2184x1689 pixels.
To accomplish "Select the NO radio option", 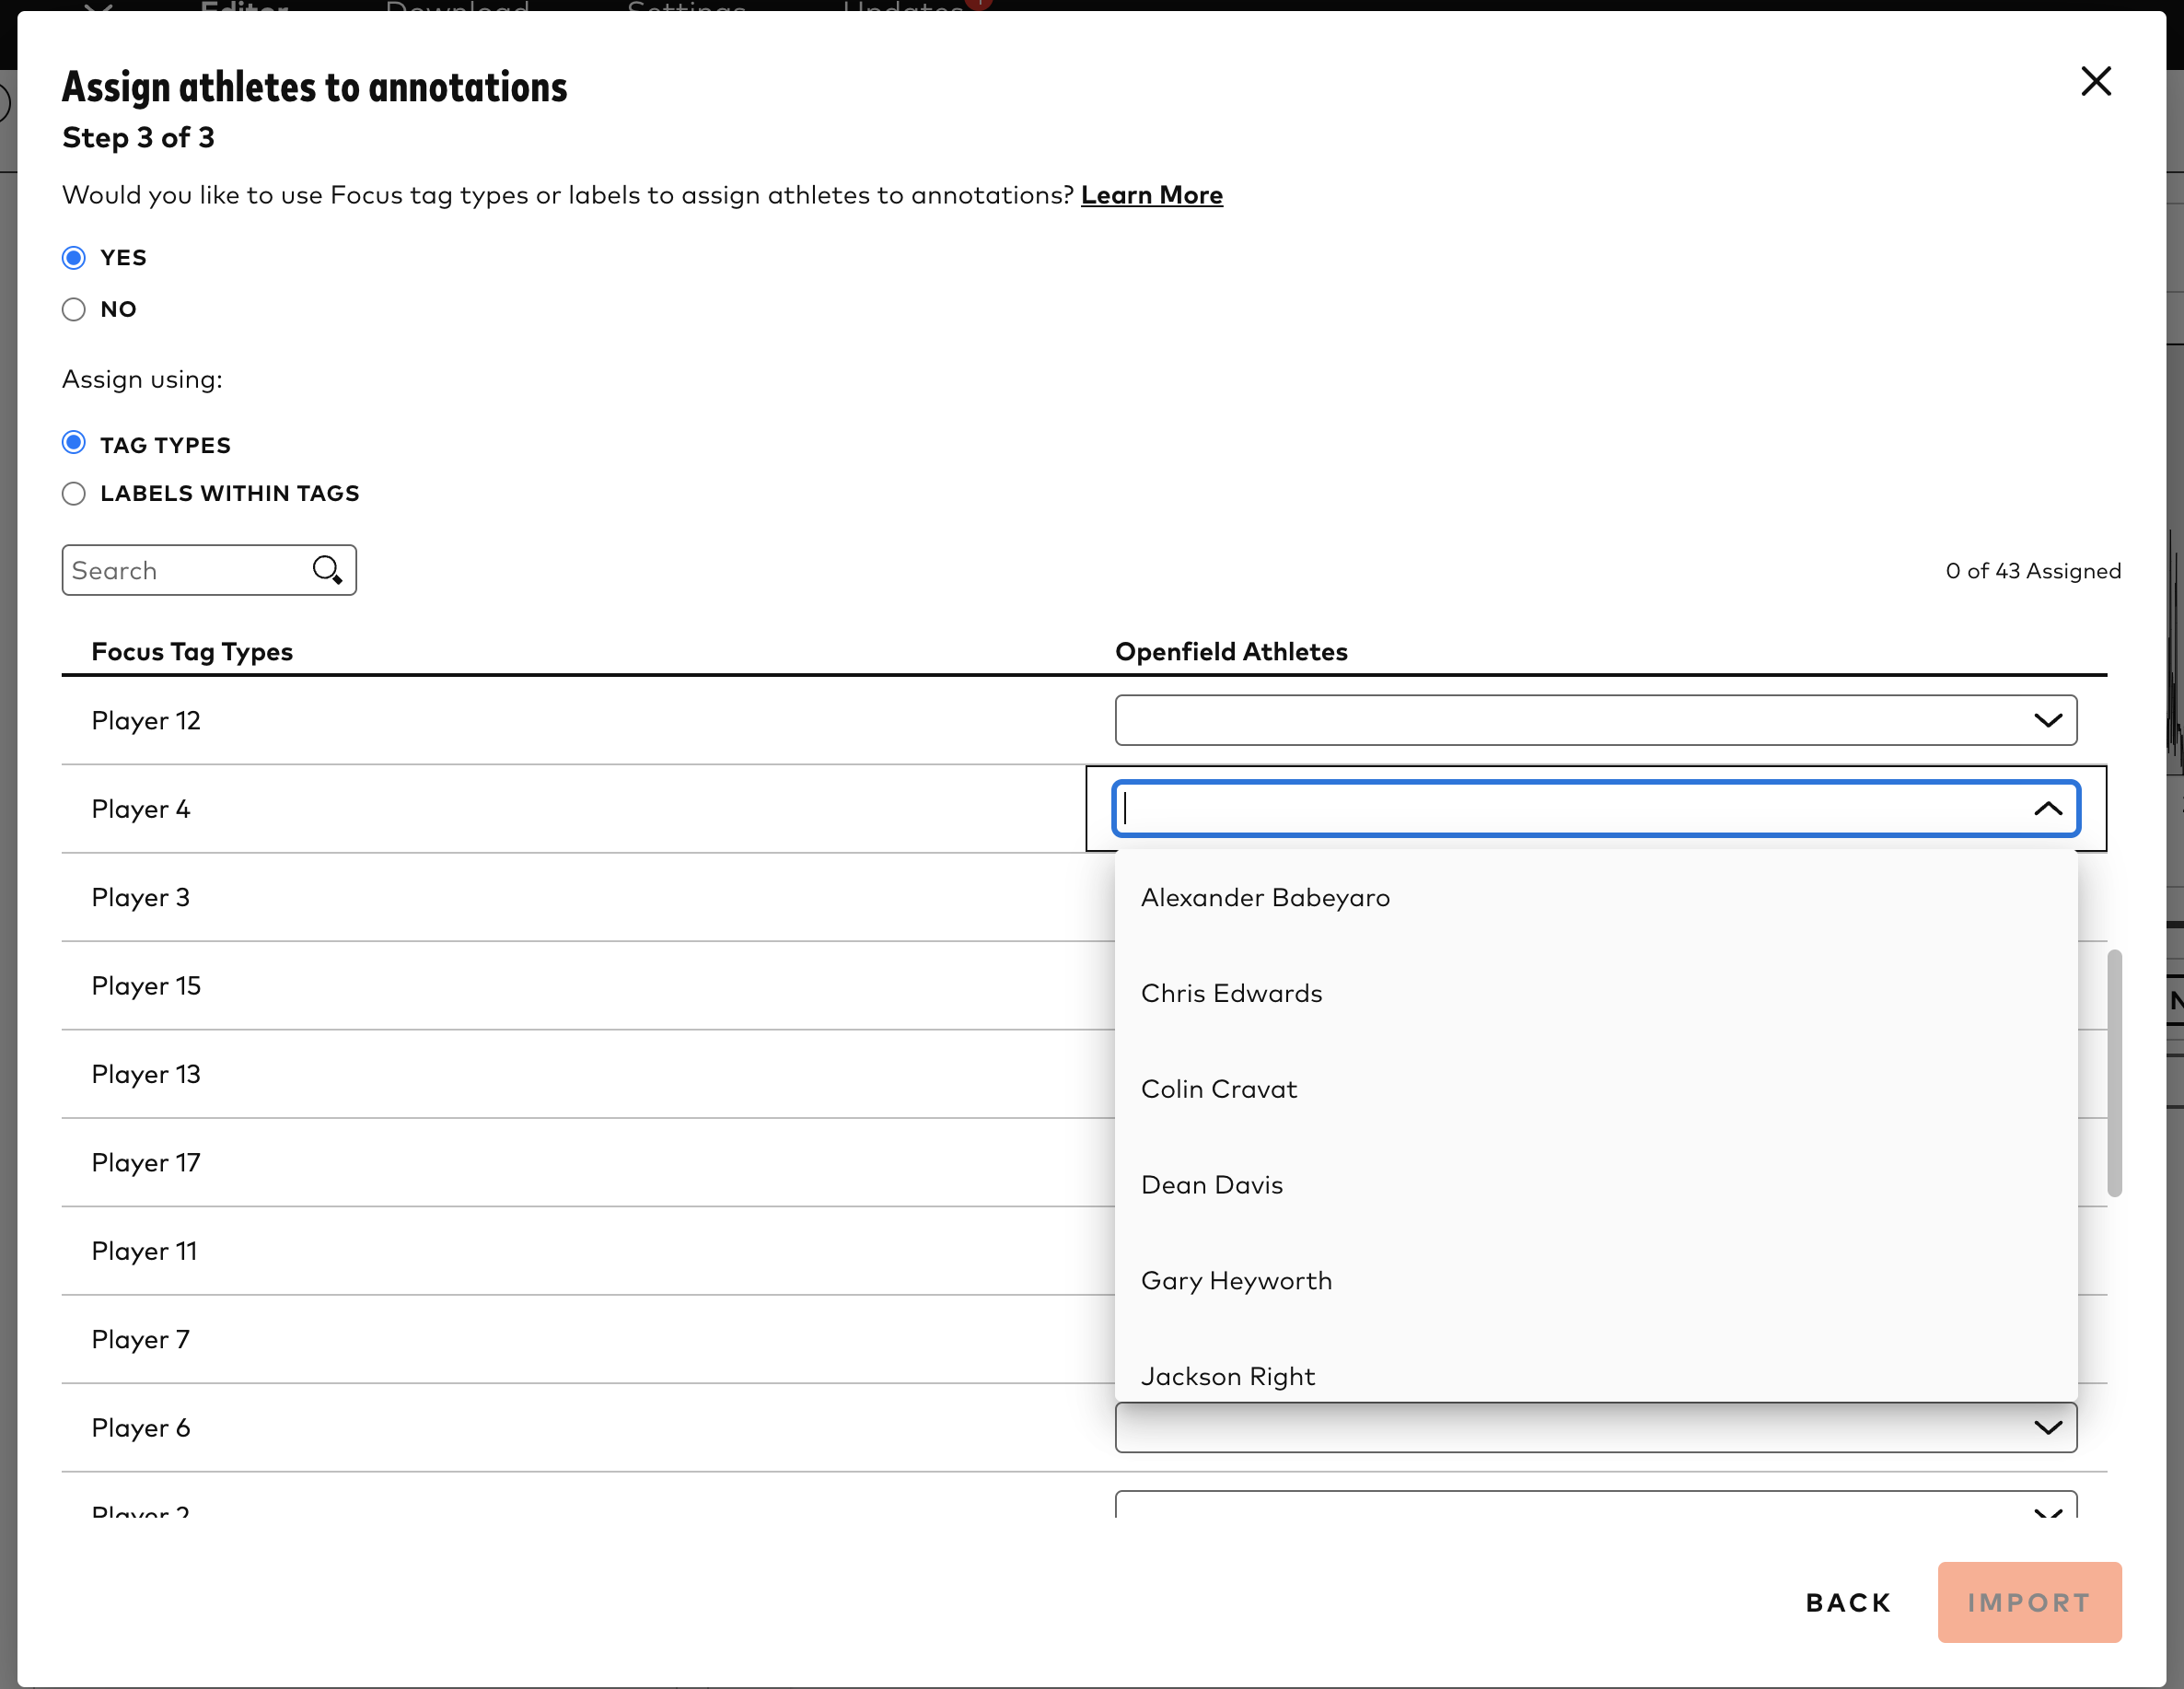I will 73,309.
